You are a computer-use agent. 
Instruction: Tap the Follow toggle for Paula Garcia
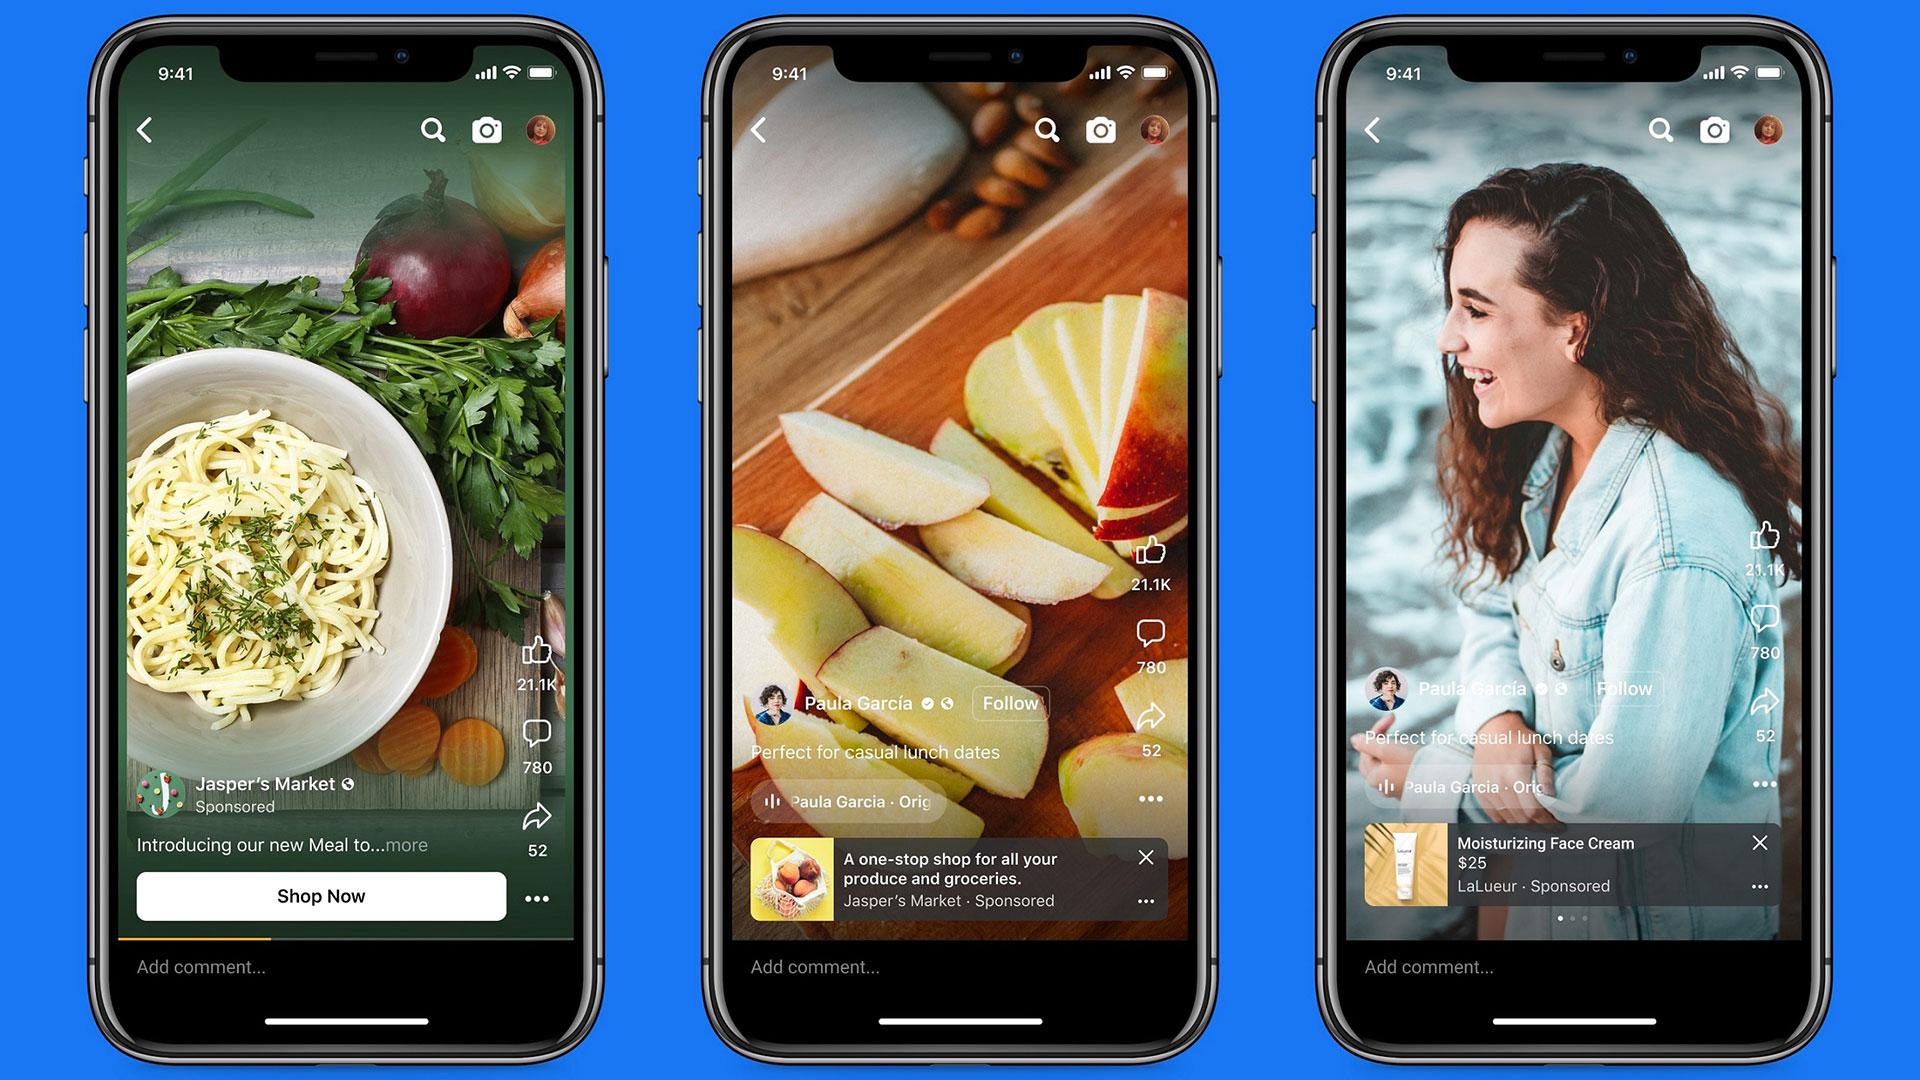1013,702
